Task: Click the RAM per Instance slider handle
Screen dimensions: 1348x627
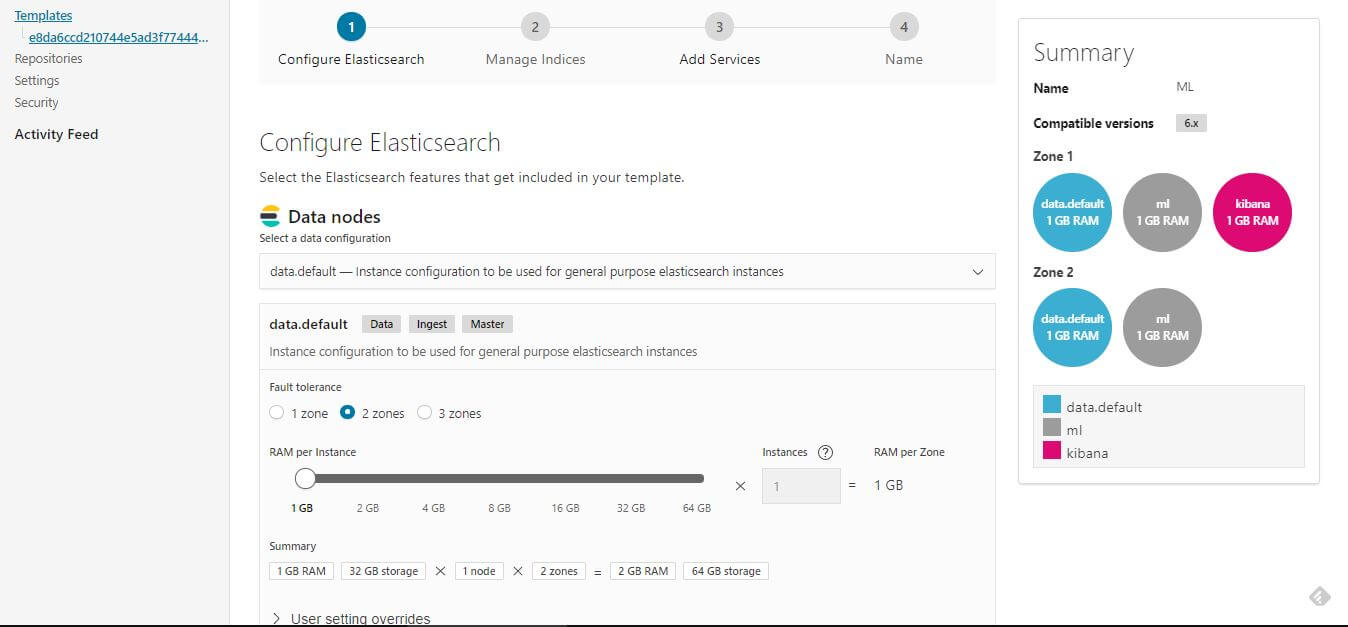Action: click(305, 479)
